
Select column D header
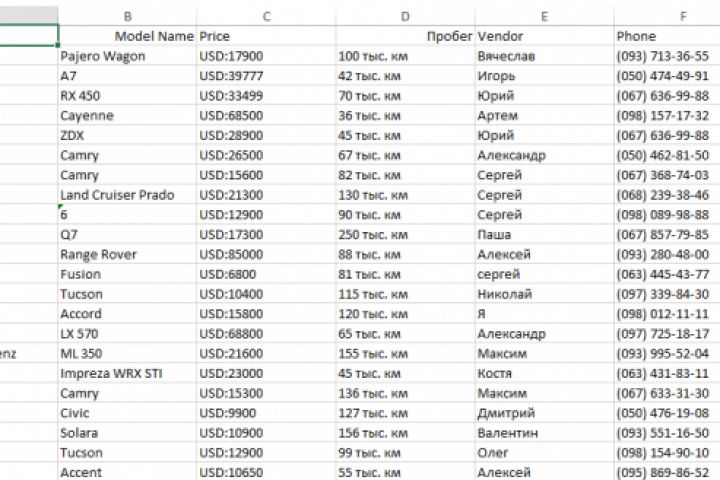(x=405, y=16)
